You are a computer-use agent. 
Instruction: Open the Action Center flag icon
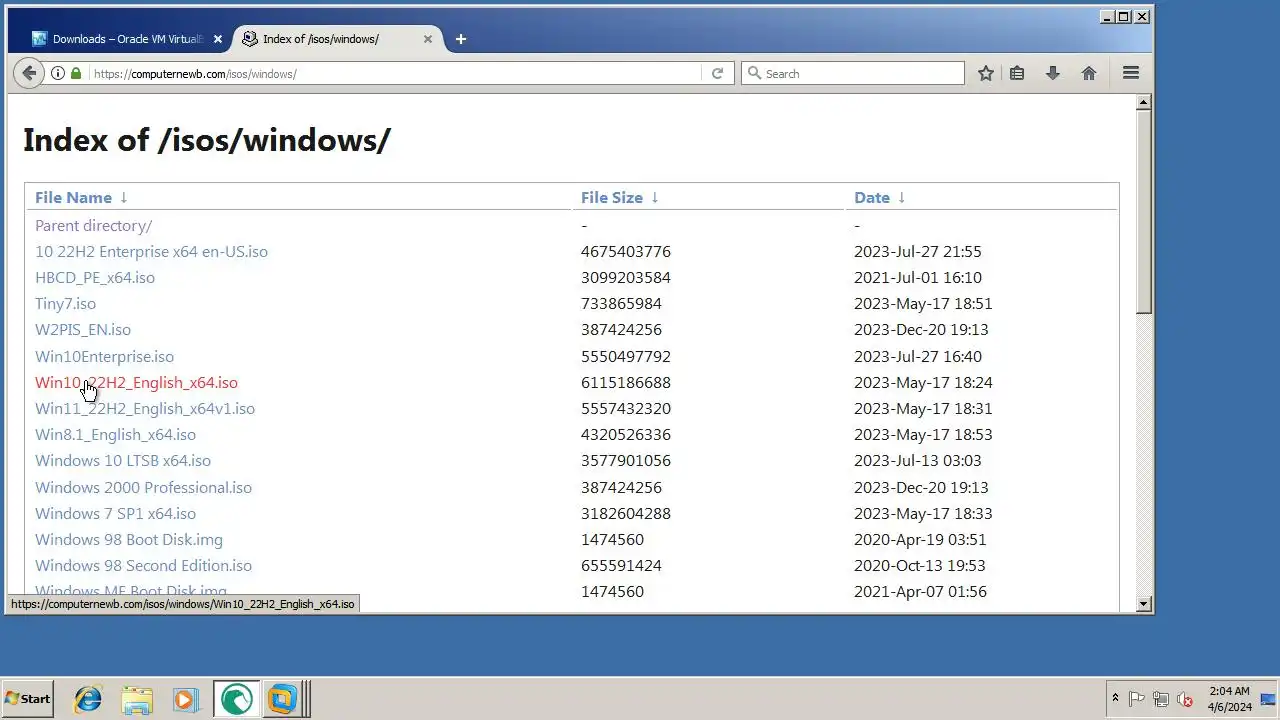click(x=1137, y=699)
